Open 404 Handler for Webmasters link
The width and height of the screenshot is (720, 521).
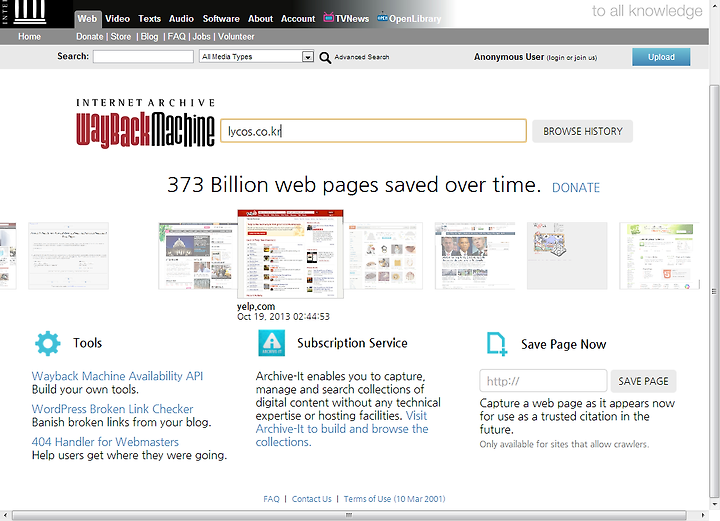105,442
